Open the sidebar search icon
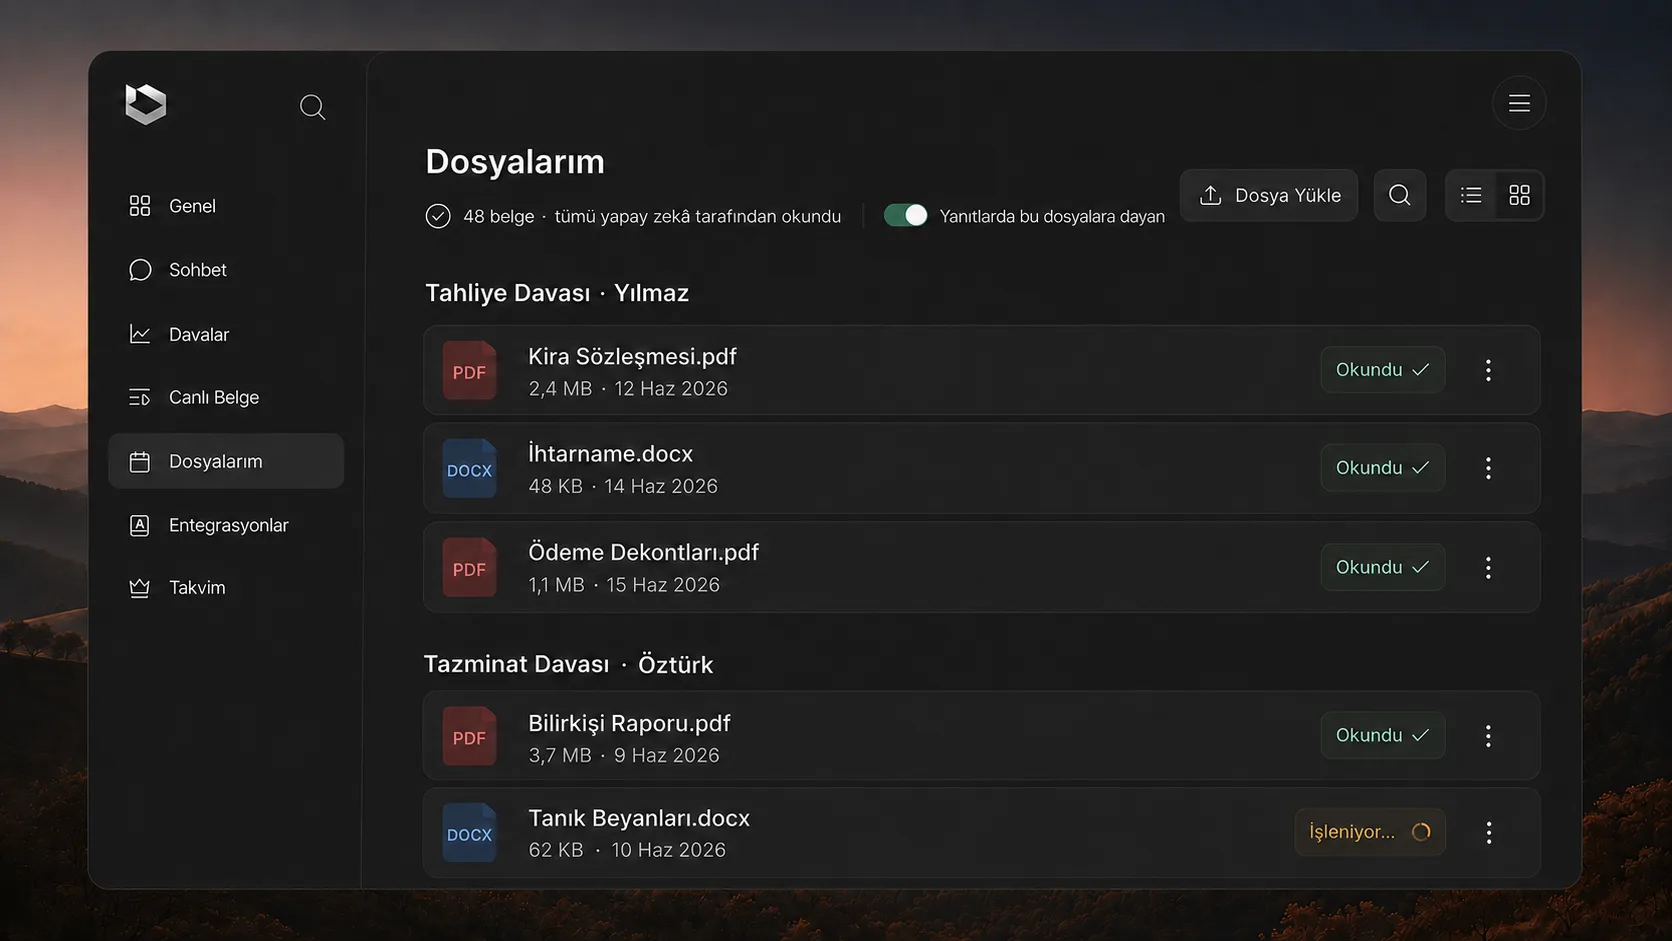This screenshot has height=941, width=1672. point(312,107)
